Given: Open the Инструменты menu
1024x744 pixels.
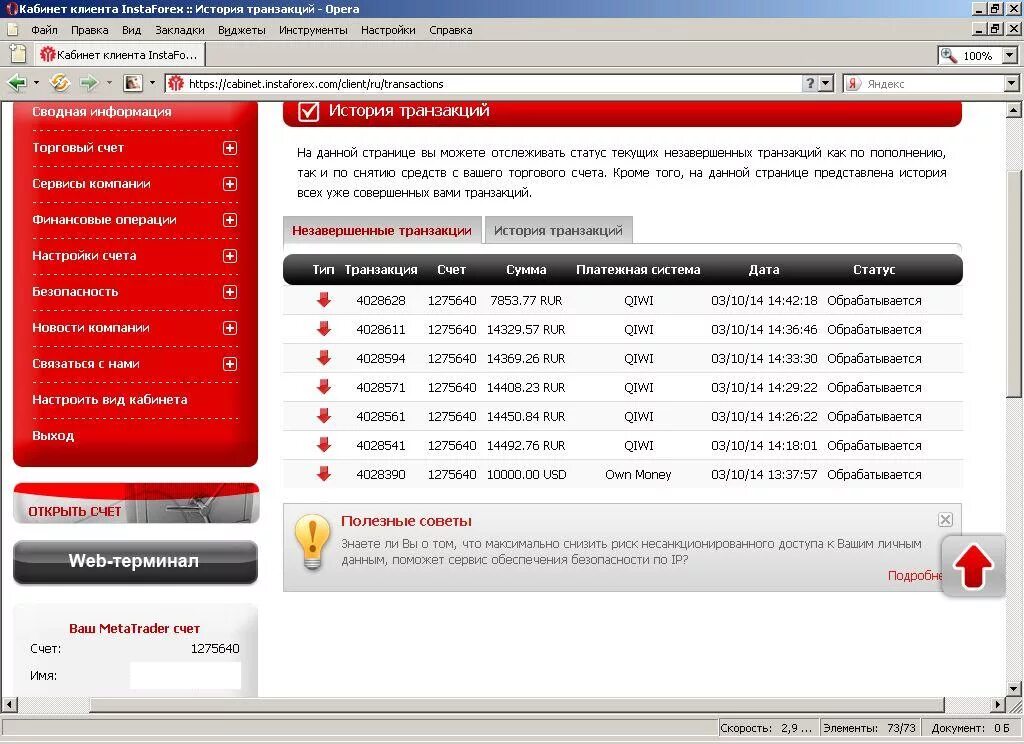Looking at the screenshot, I should pyautogui.click(x=313, y=30).
